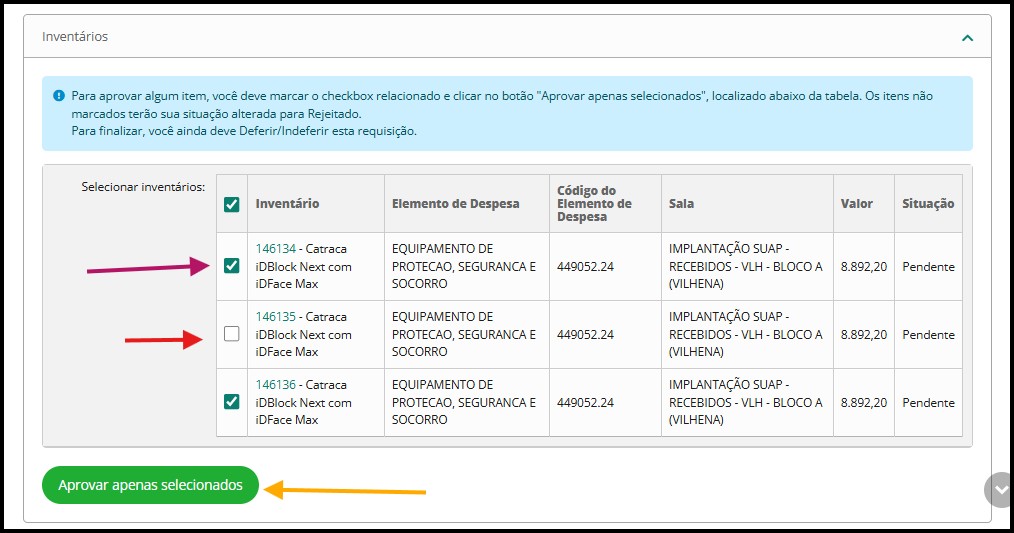The image size is (1014, 533).
Task: Click the Inventários panel header title
Action: [75, 36]
